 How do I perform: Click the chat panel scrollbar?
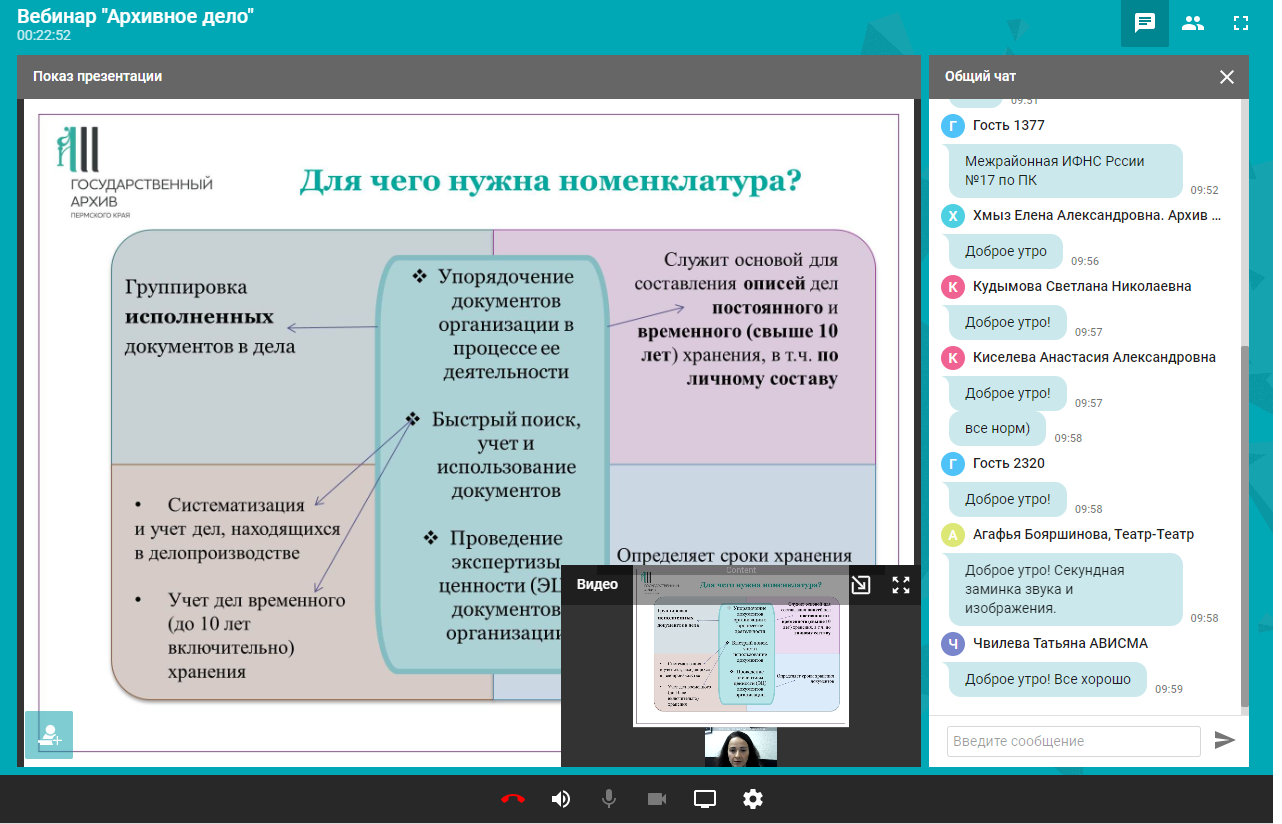(x=1245, y=526)
